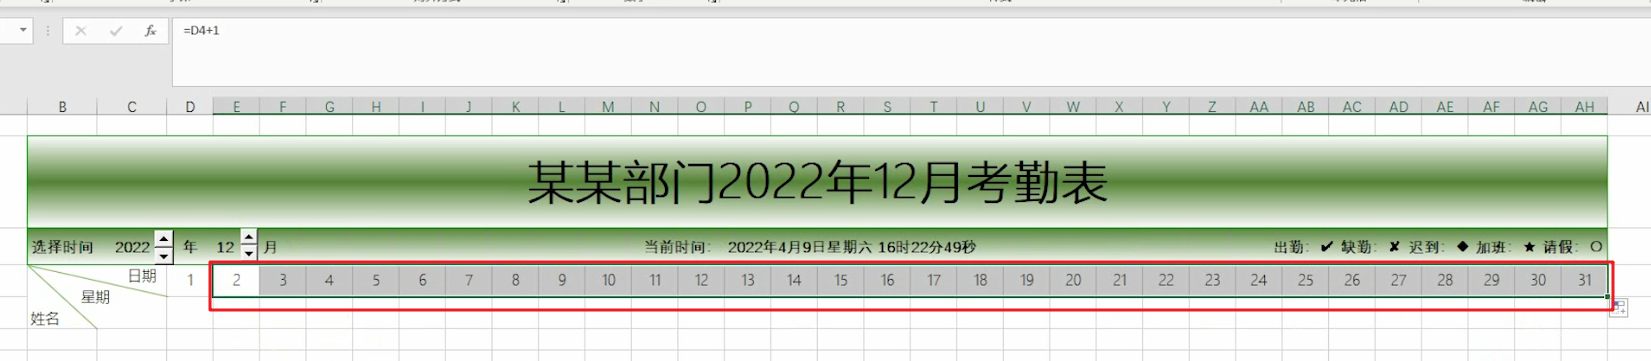Click the month value 12 cell

click(225, 247)
